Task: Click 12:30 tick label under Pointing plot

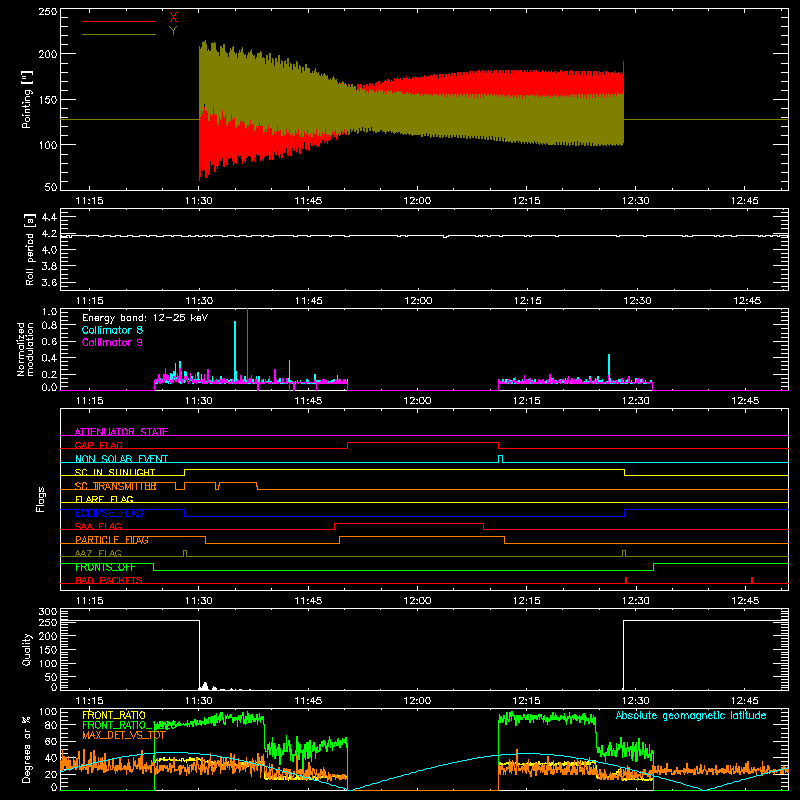Action: tap(636, 201)
